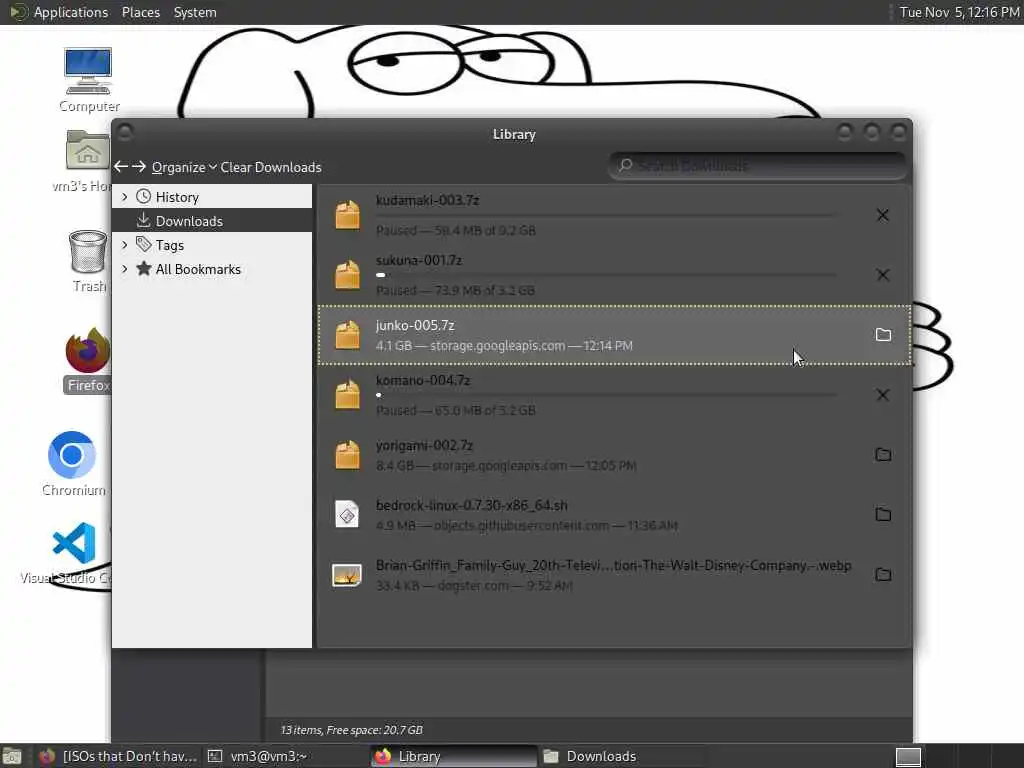Open the Trash desktop icon
Screen dimensions: 1024x768
point(88,261)
